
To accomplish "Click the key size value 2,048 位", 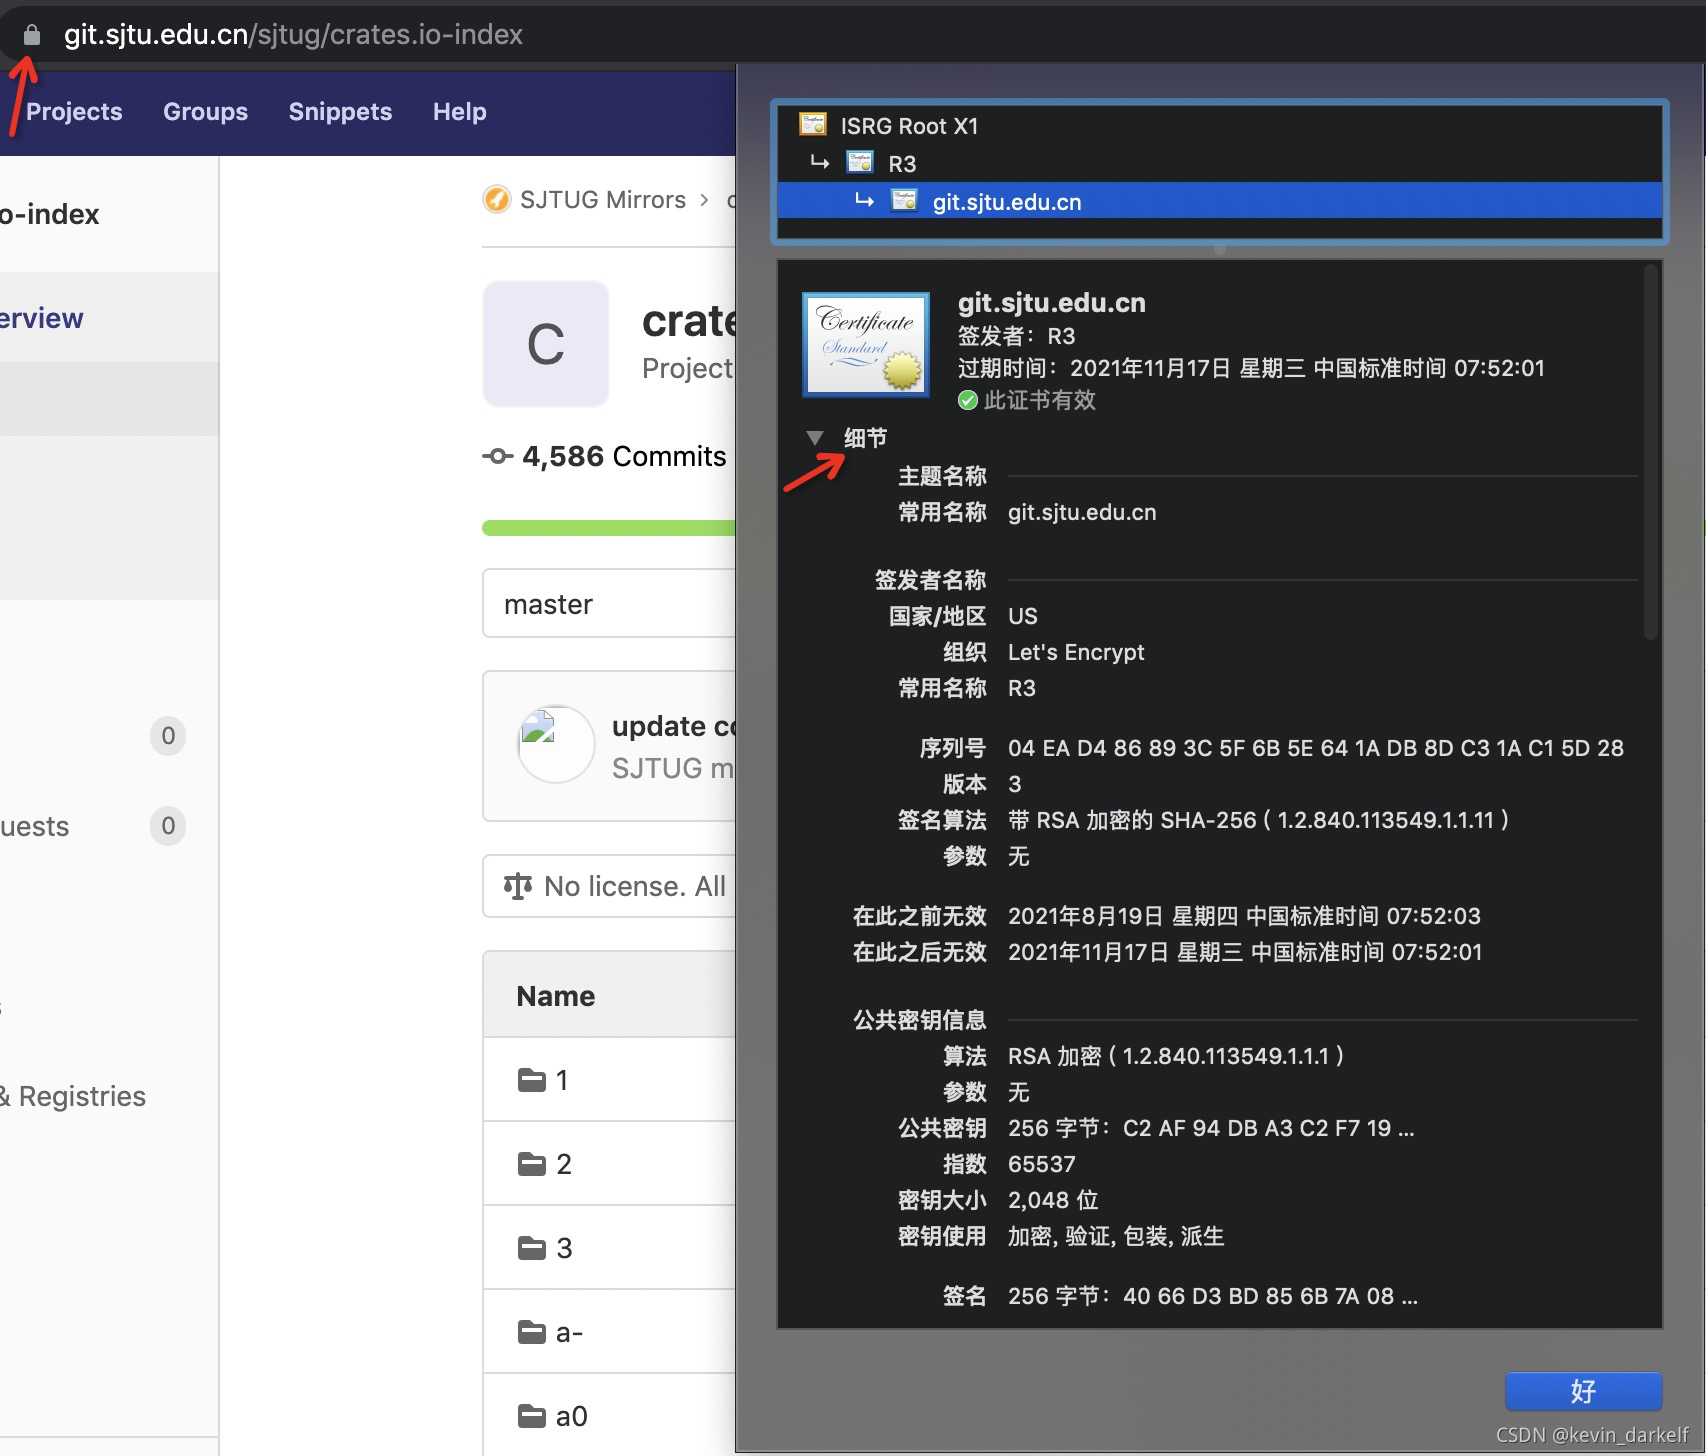I will tap(1052, 1200).
